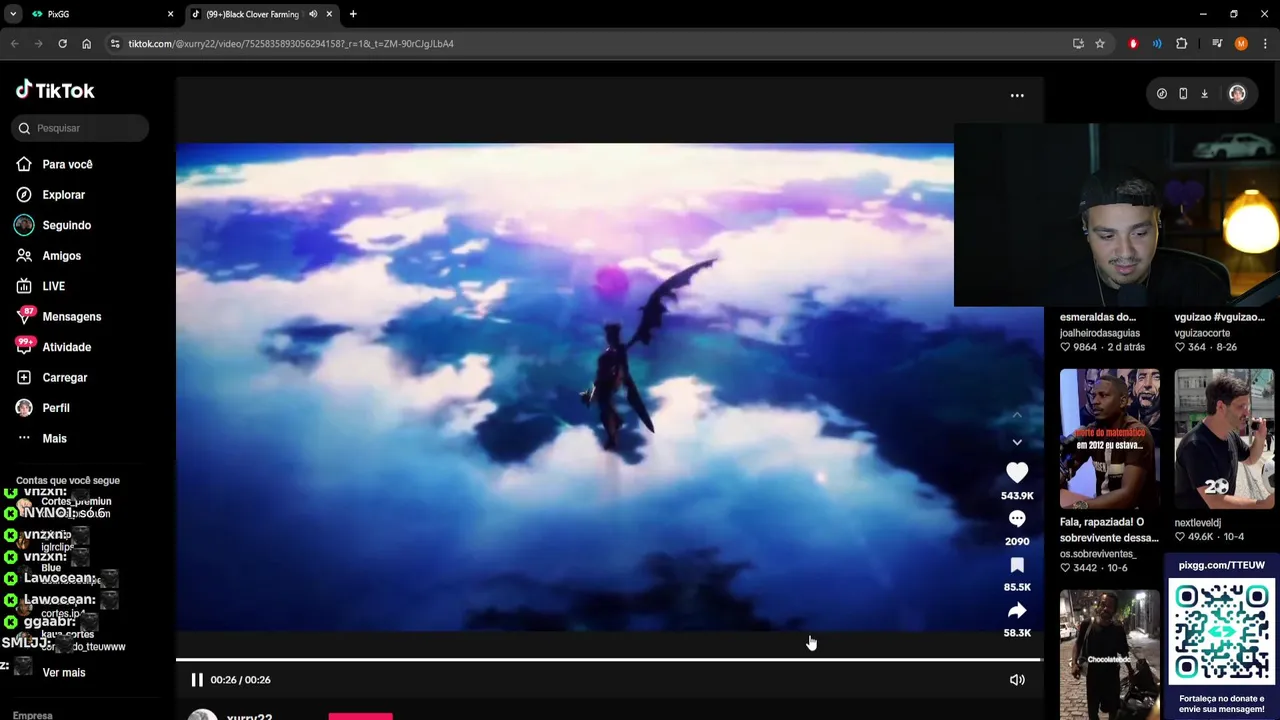Seek on the video progress bar

[x=609, y=660]
